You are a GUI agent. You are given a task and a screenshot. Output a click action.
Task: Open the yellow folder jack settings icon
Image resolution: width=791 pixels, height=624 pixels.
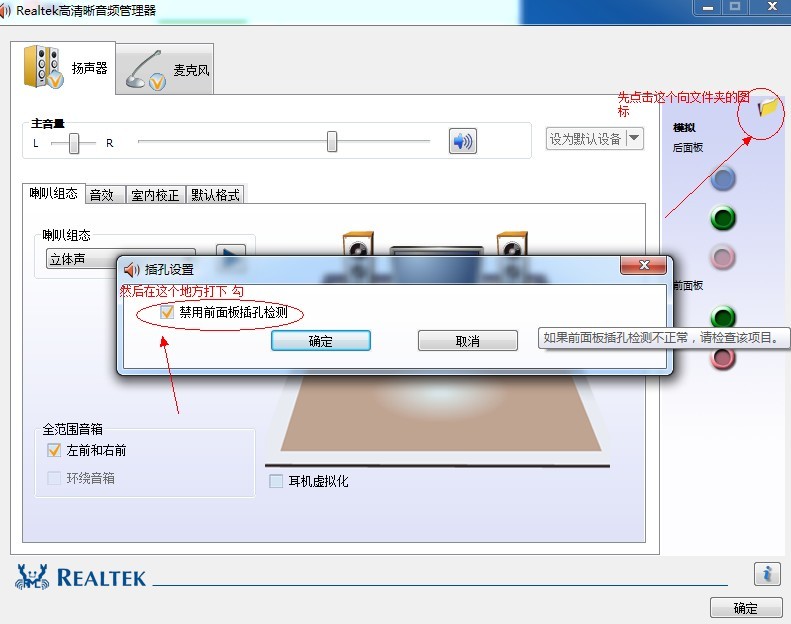tap(767, 106)
